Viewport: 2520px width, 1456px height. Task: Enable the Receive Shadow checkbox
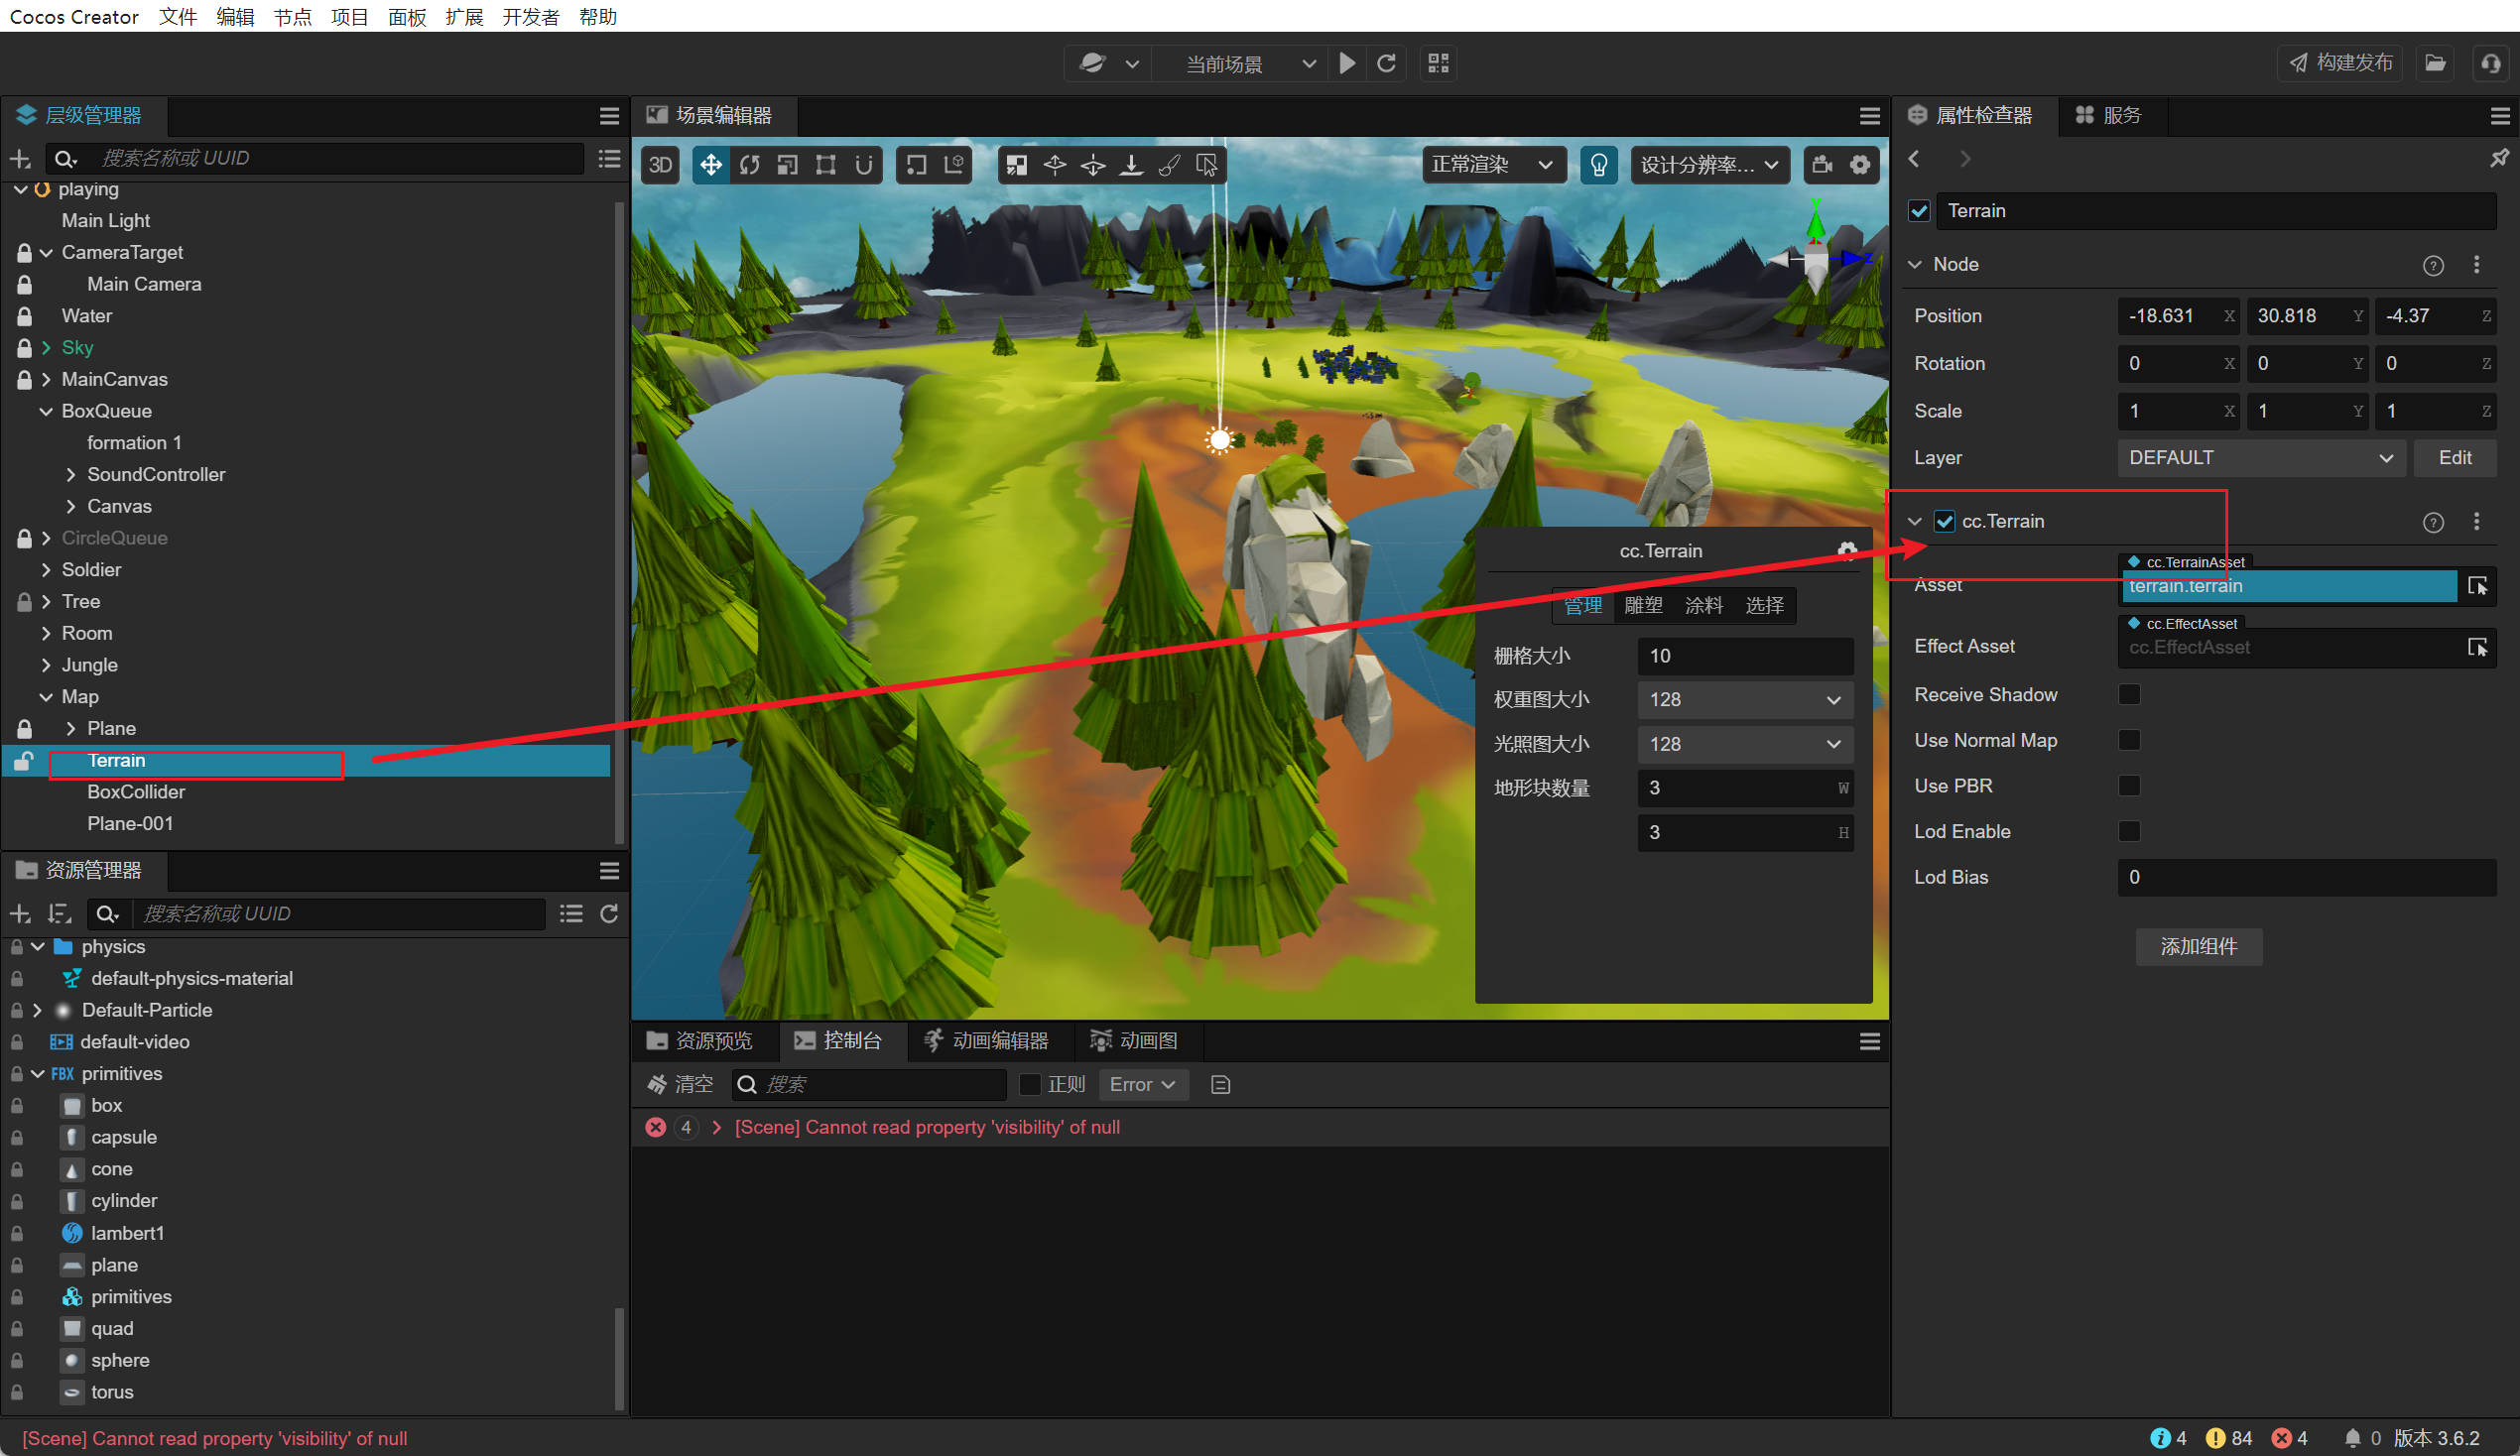2129,694
